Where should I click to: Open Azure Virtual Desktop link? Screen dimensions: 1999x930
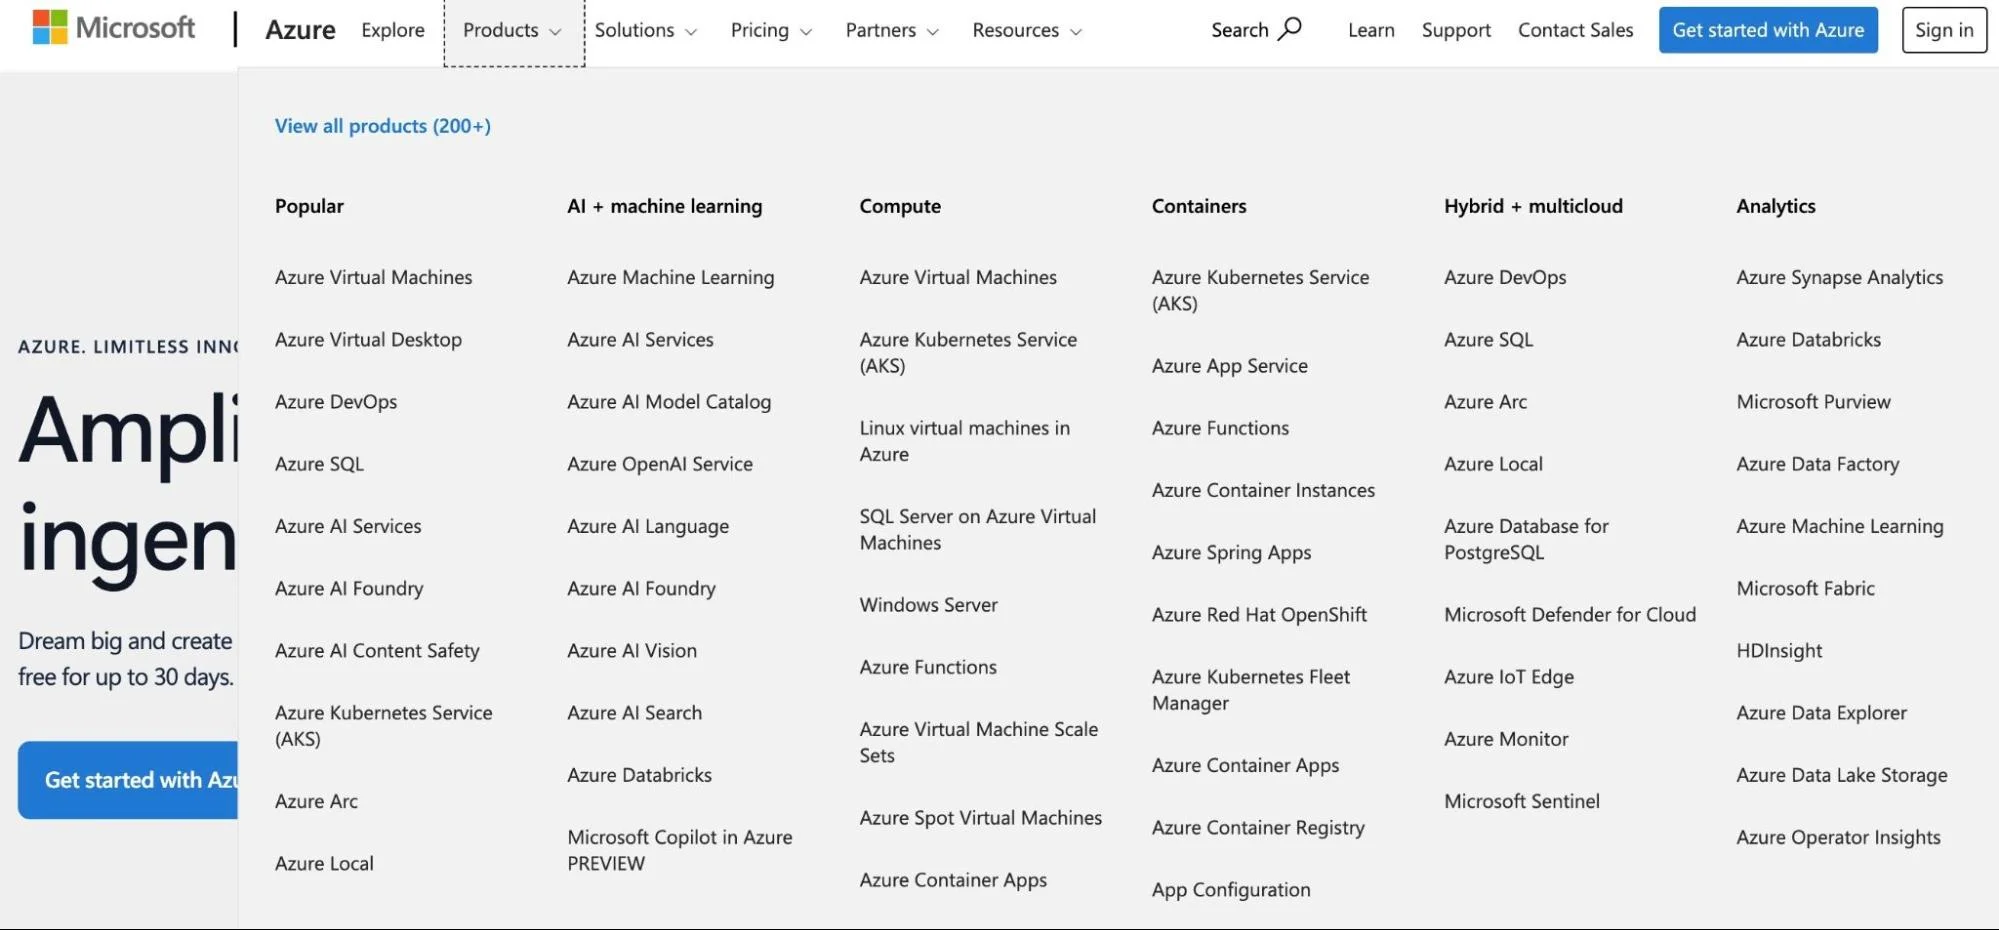click(368, 340)
